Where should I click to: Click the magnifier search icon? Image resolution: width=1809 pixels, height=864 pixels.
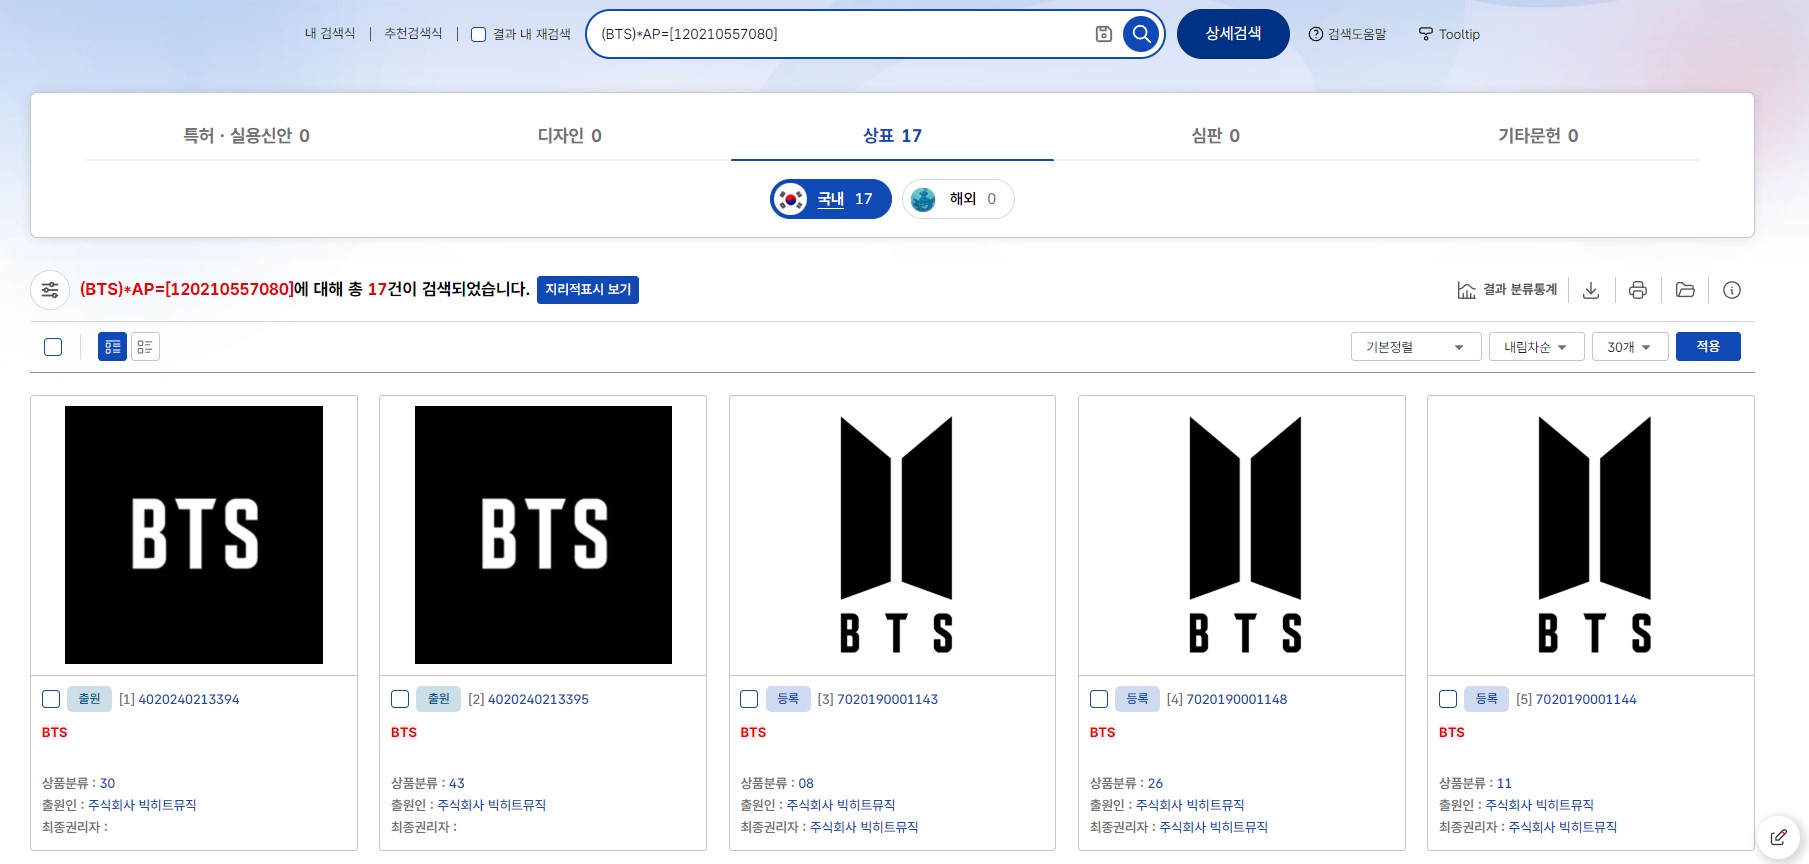tap(1141, 34)
